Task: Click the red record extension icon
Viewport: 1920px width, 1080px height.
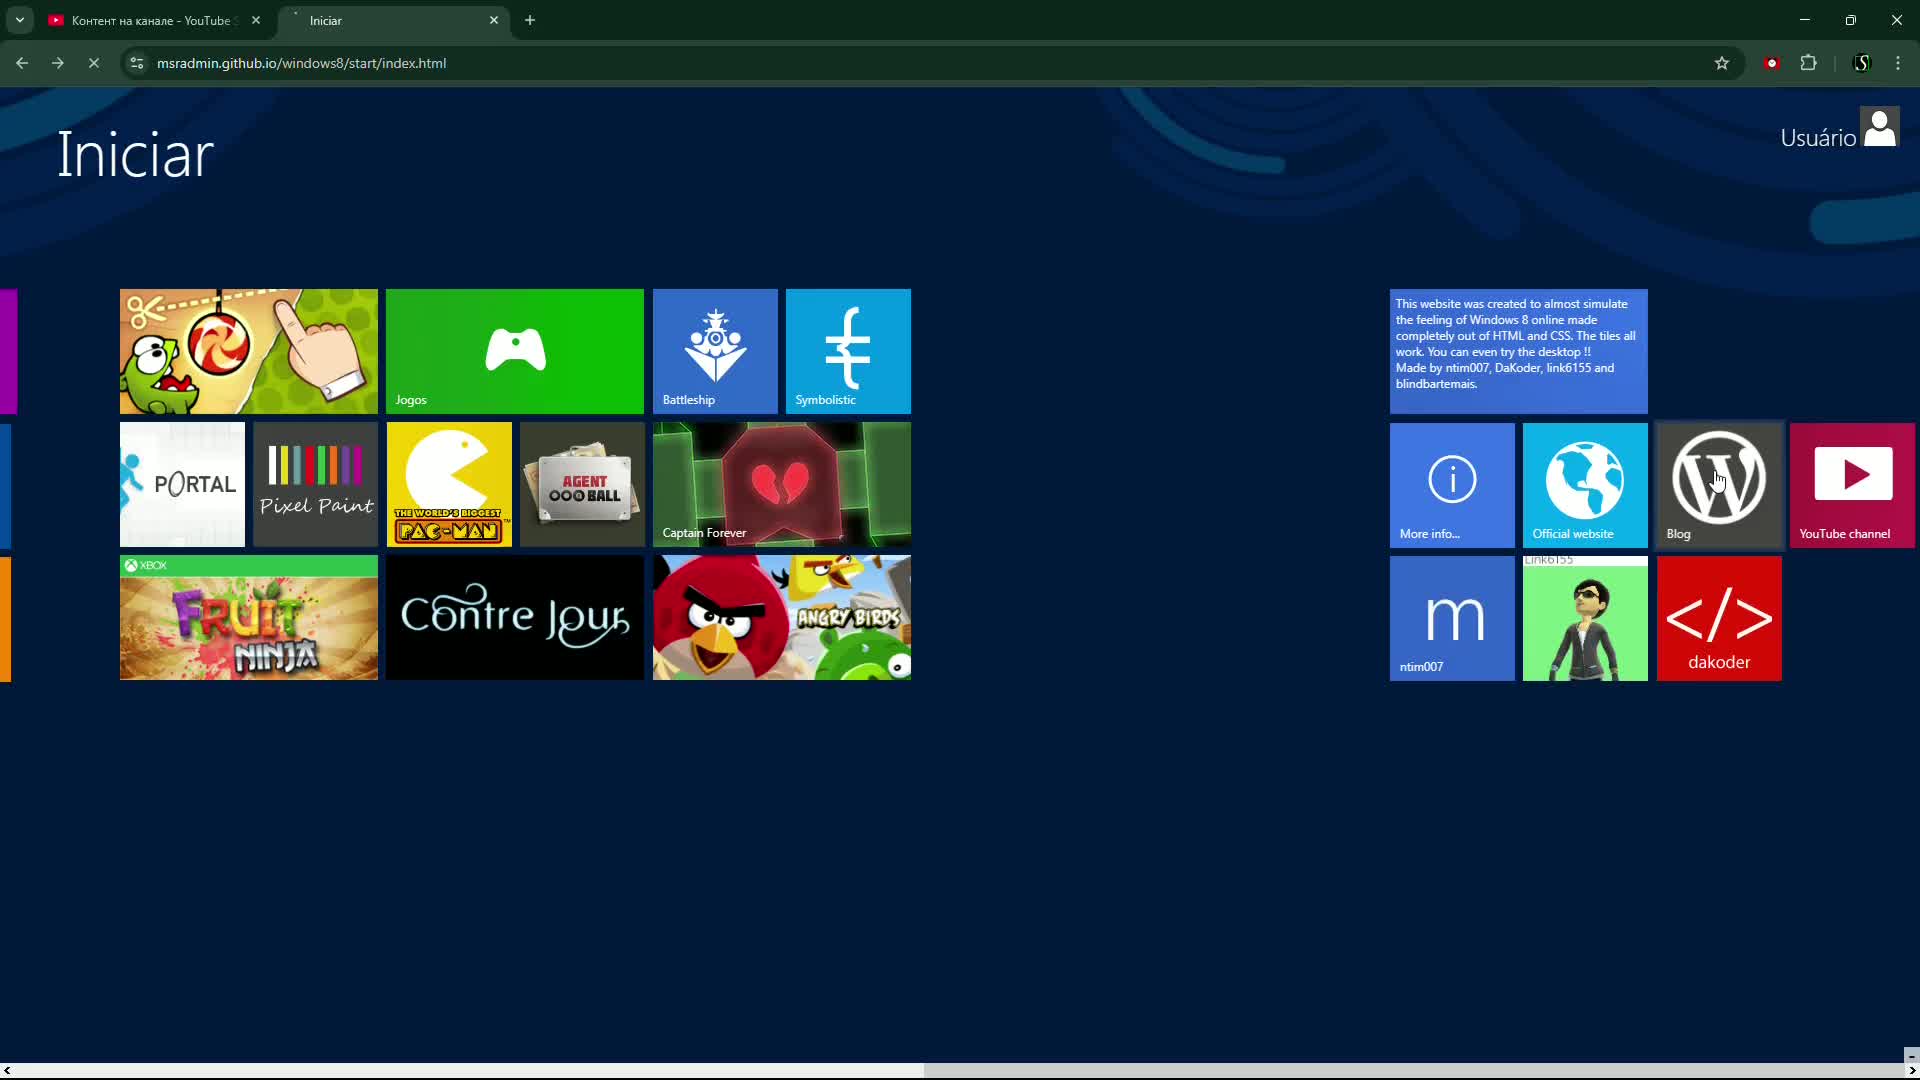Action: click(x=1772, y=63)
